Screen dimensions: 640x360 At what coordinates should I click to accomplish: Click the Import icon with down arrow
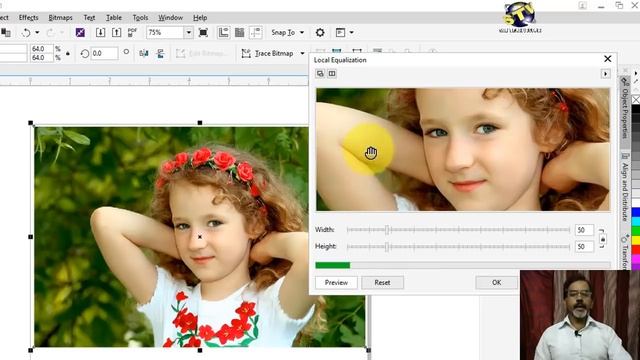(100, 33)
